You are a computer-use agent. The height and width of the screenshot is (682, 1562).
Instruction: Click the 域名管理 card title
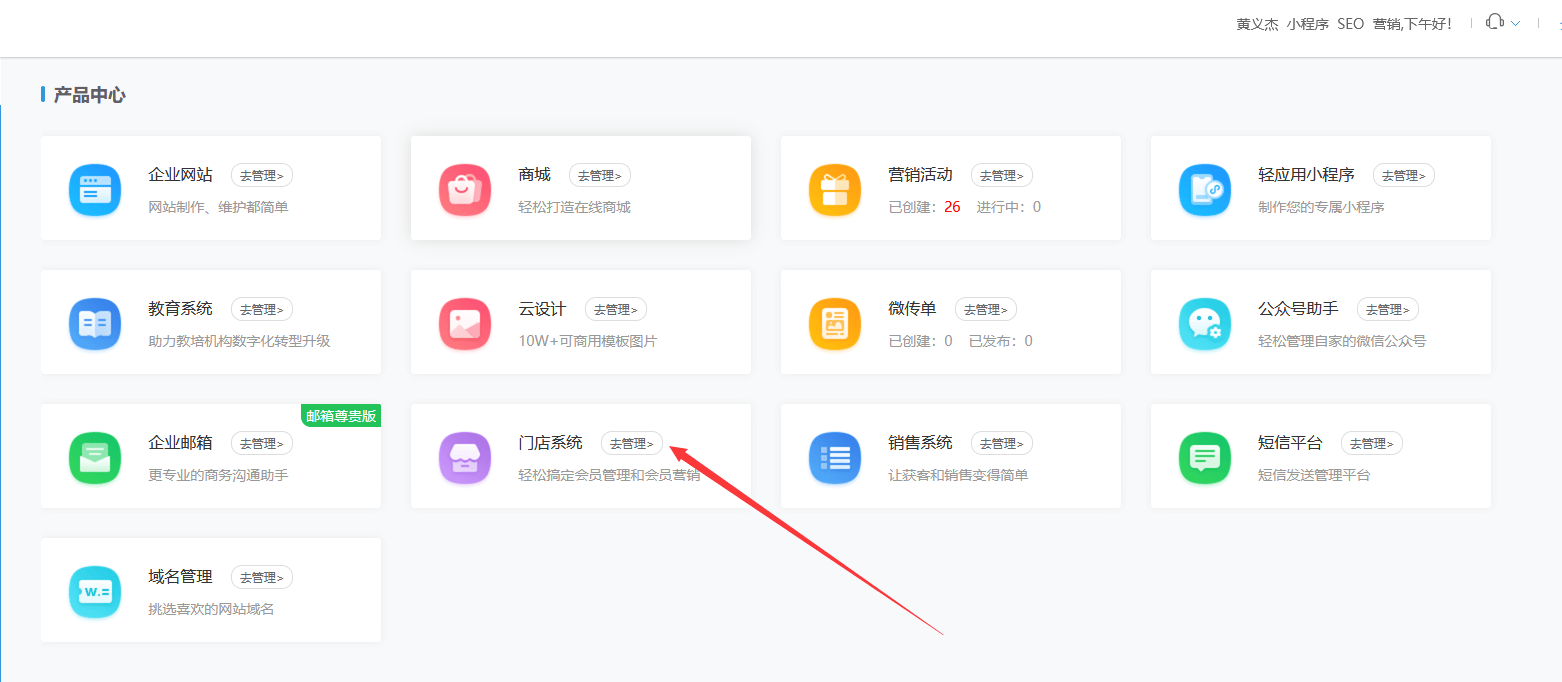coord(180,577)
